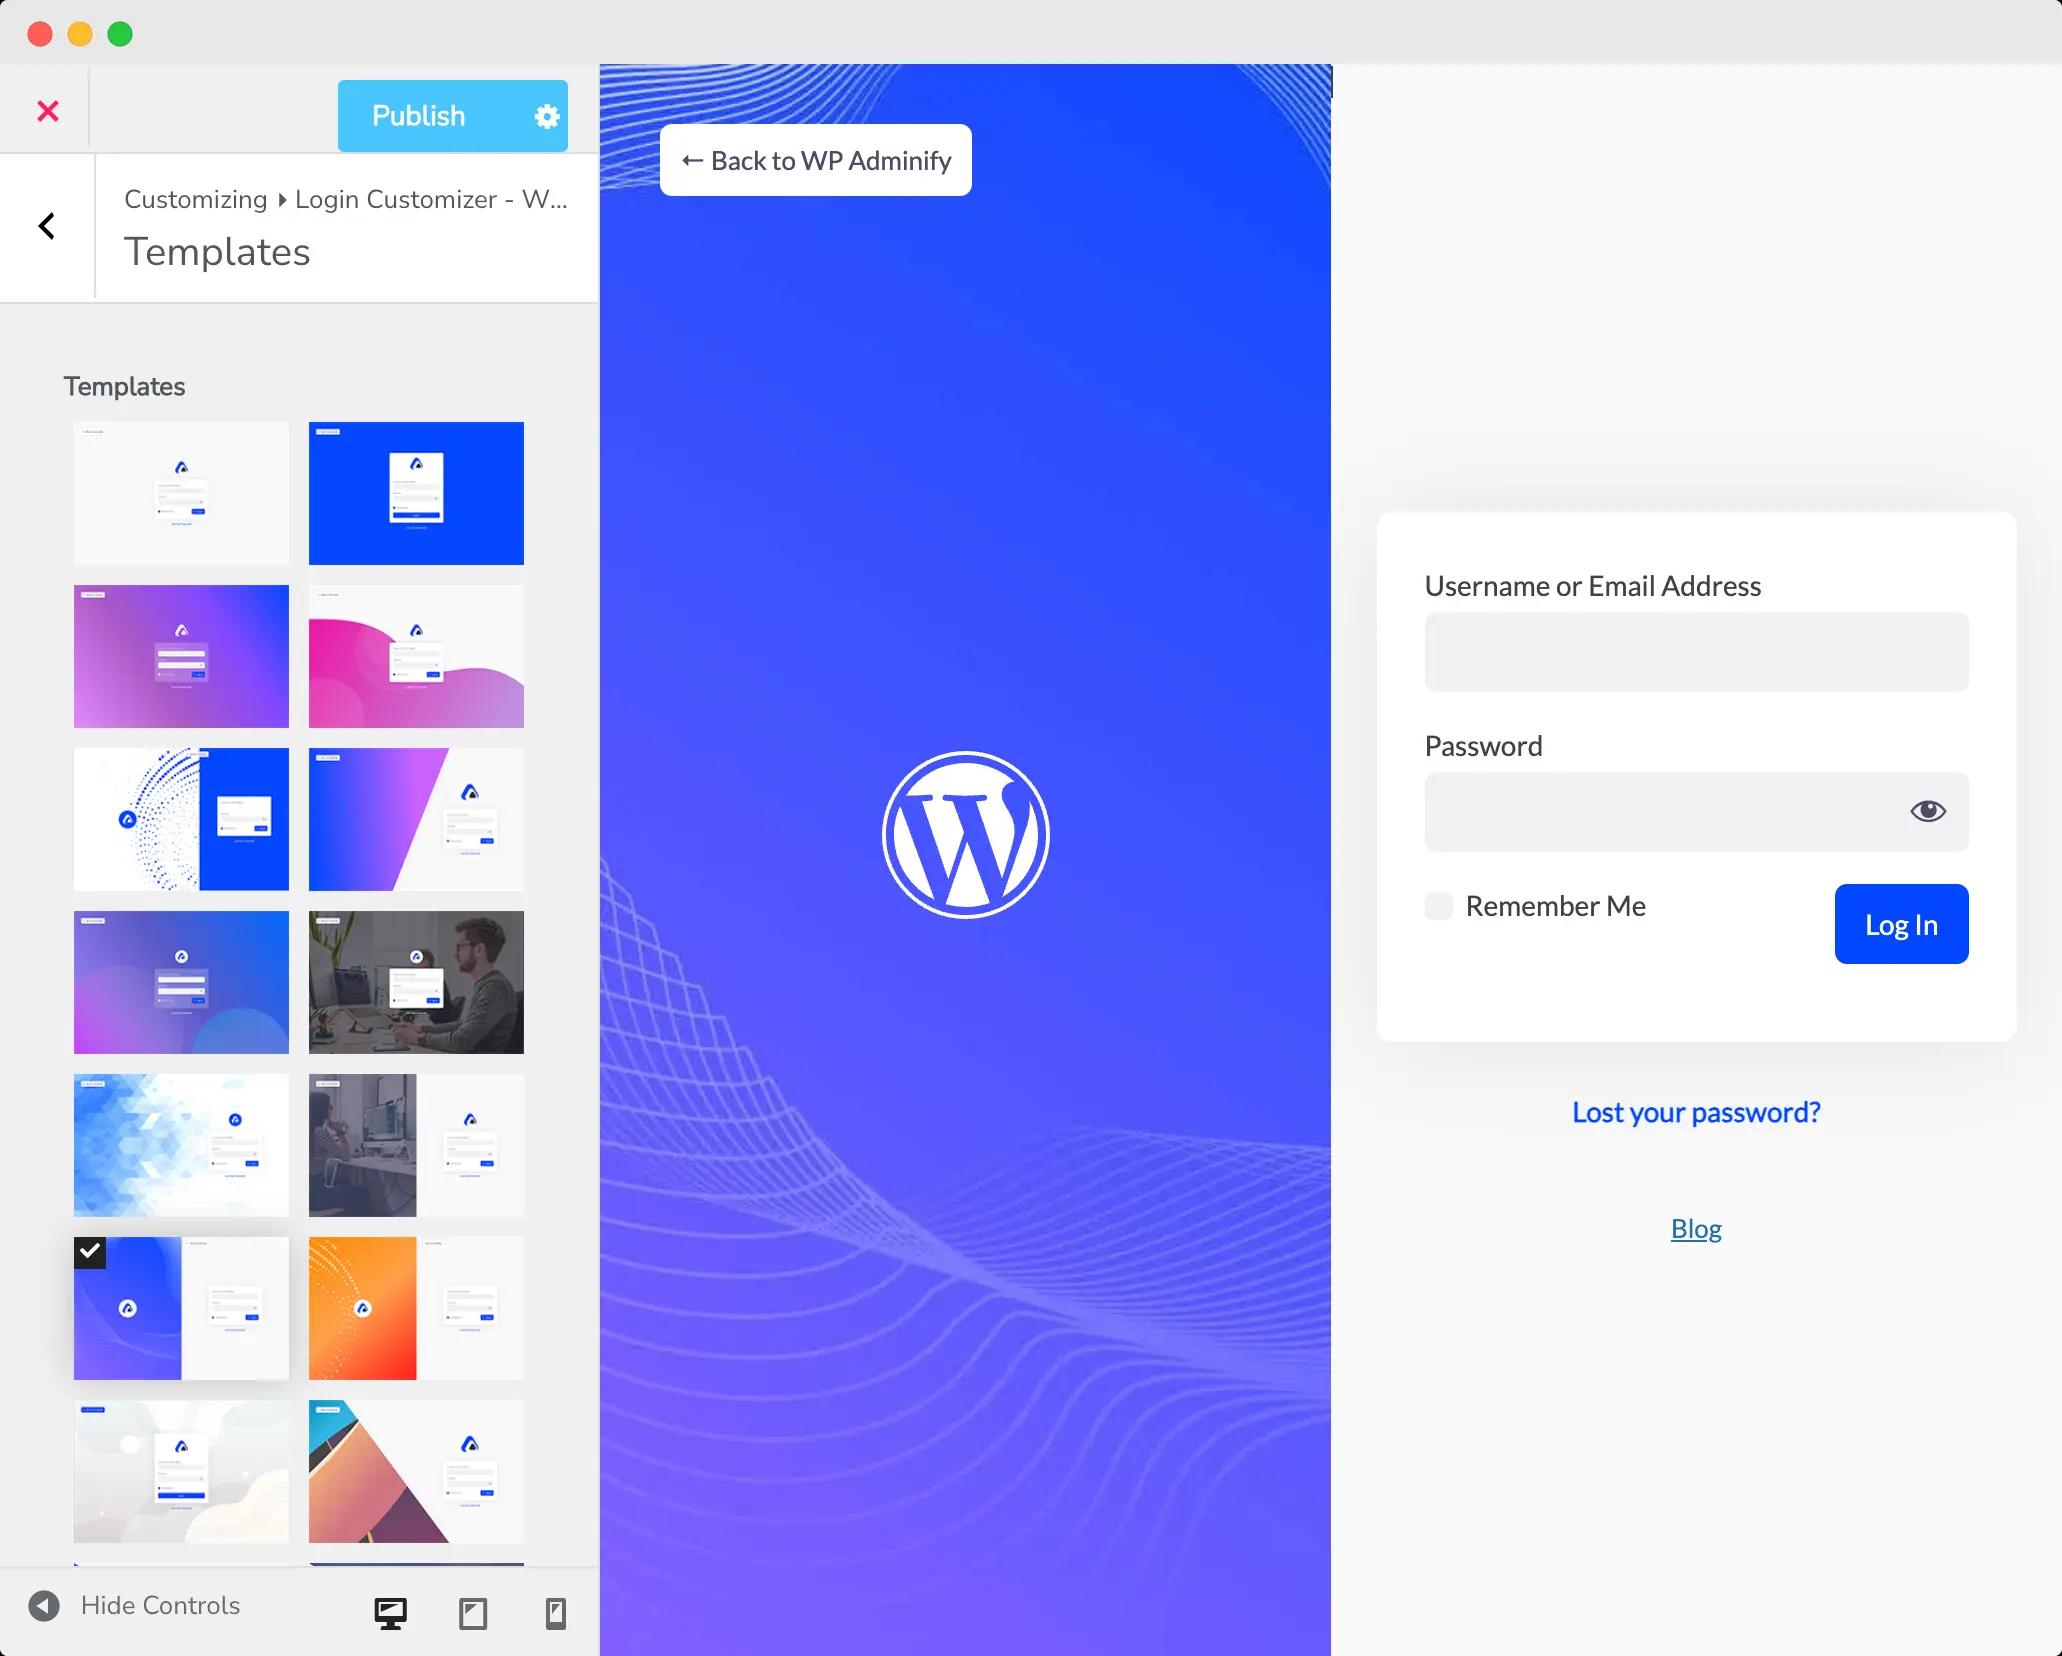Pick the geometric coral triangle template
This screenshot has width=2062, height=1656.
point(416,1471)
